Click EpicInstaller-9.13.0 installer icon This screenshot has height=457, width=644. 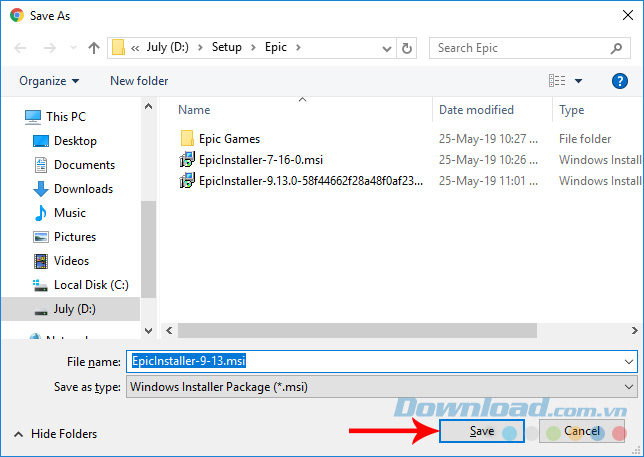pyautogui.click(x=187, y=181)
